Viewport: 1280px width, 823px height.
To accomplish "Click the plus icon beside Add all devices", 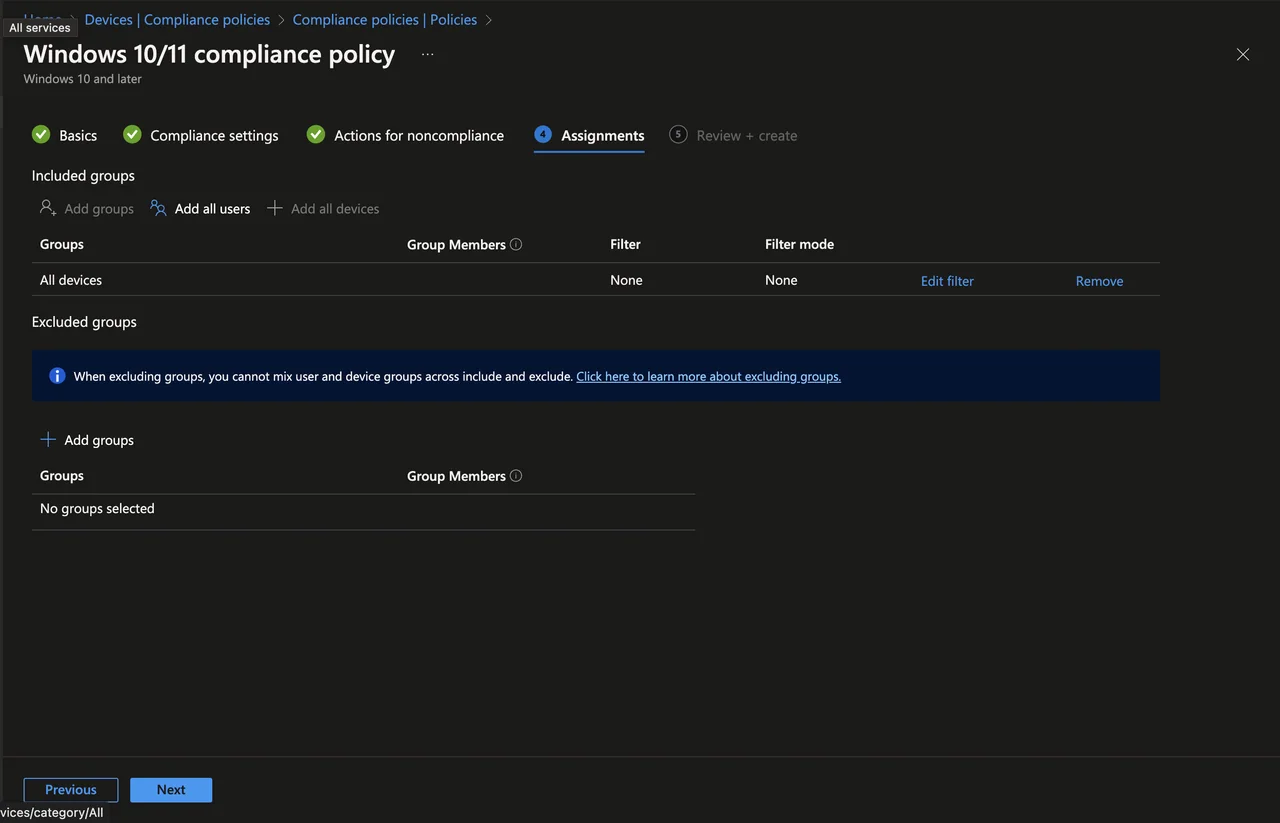I will coord(275,208).
